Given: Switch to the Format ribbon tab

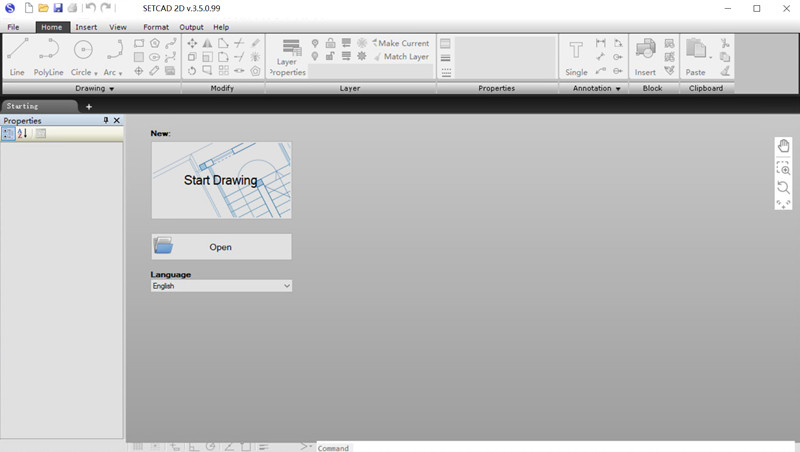Looking at the screenshot, I should click(156, 27).
